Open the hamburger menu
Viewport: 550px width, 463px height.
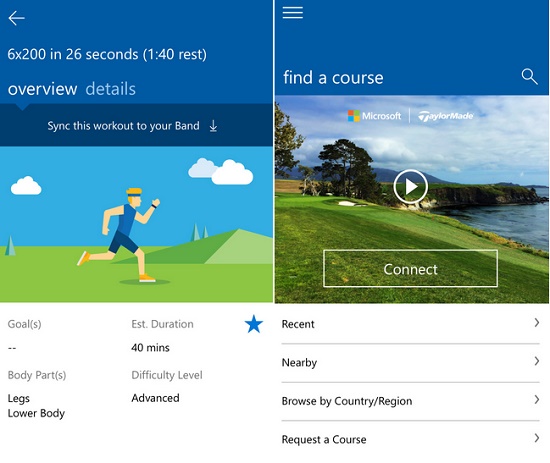click(293, 12)
